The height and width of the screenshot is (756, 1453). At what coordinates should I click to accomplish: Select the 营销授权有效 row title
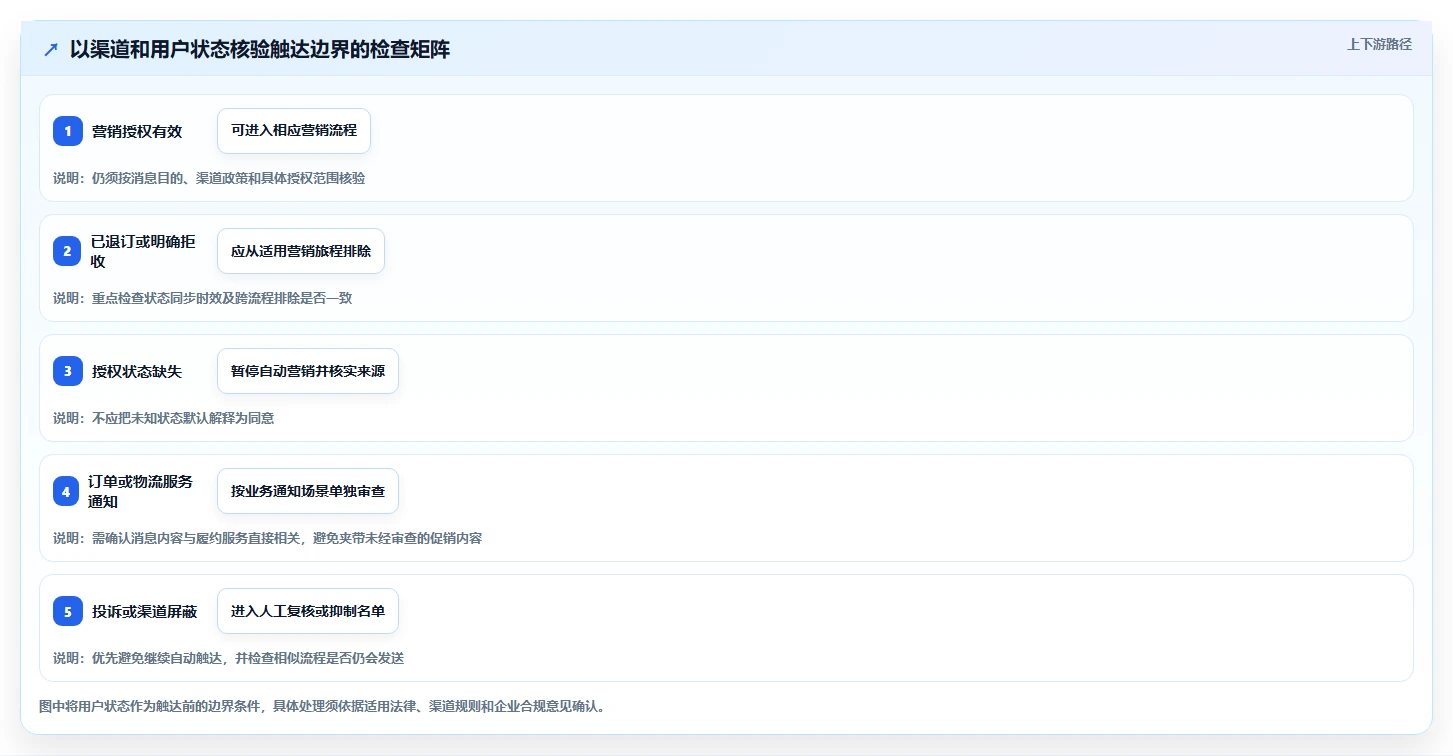coord(137,131)
